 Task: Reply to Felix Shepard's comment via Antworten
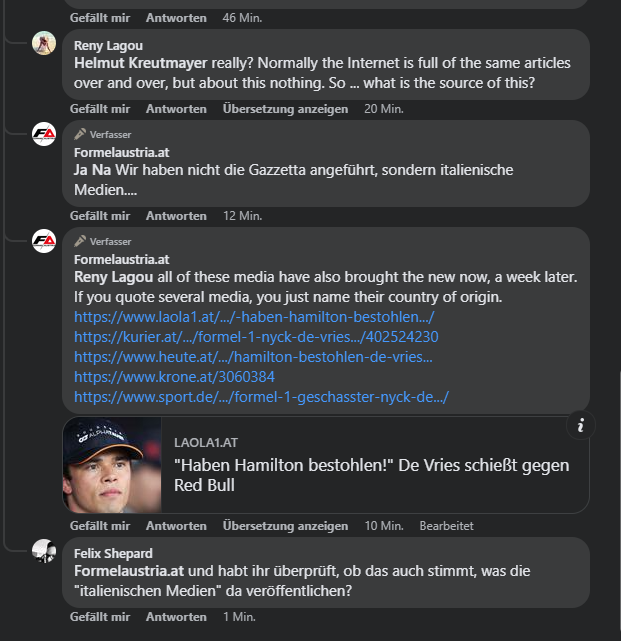tap(176, 617)
